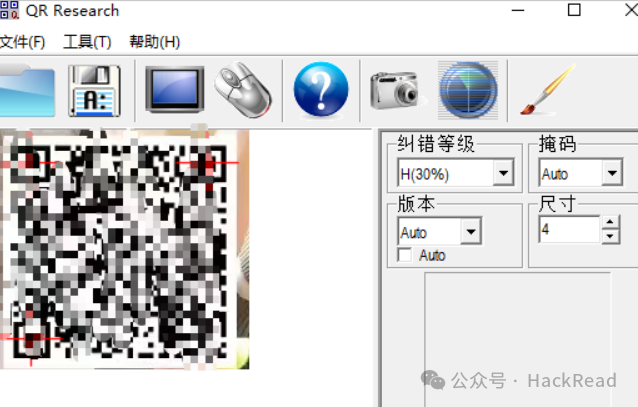Minimize the QR Research window
The height and width of the screenshot is (407, 638).
(518, 10)
